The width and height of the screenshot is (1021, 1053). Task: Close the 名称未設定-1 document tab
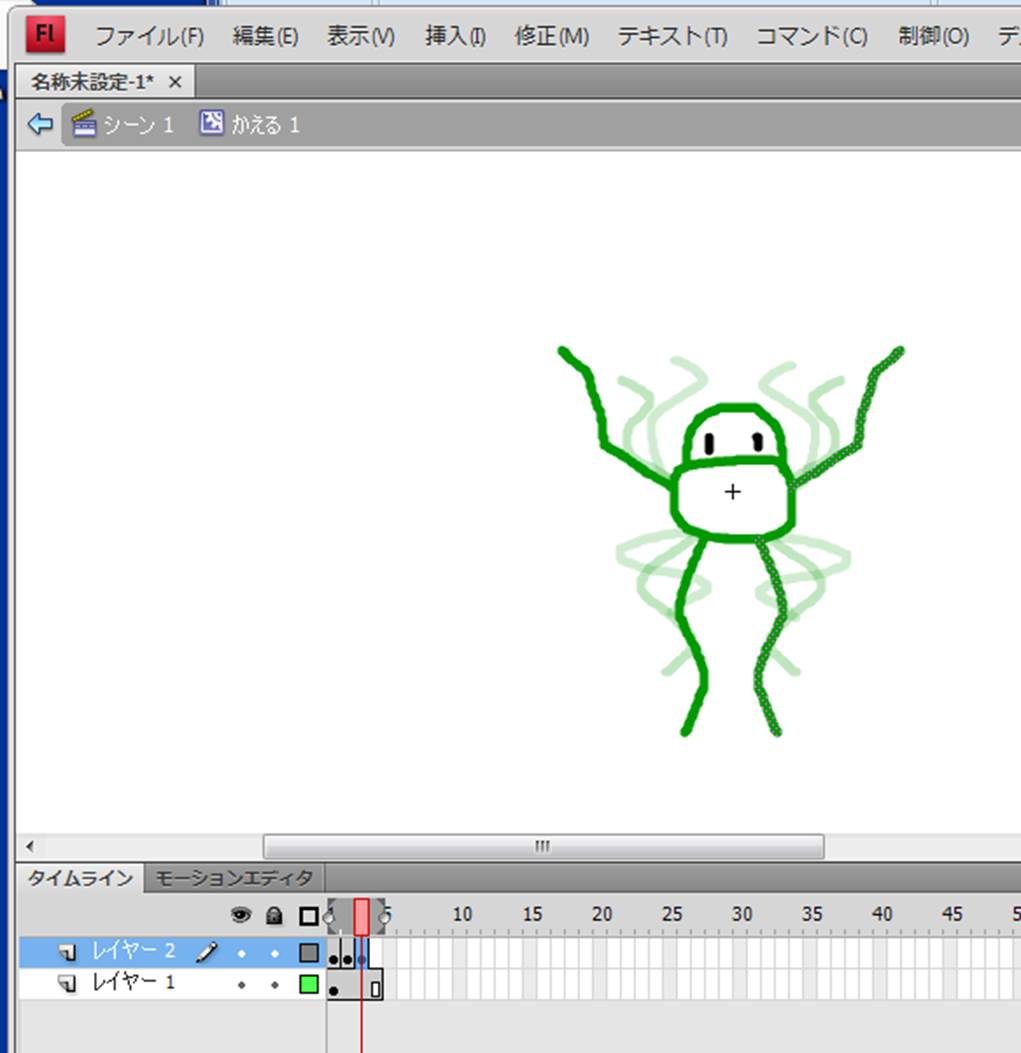pos(175,81)
